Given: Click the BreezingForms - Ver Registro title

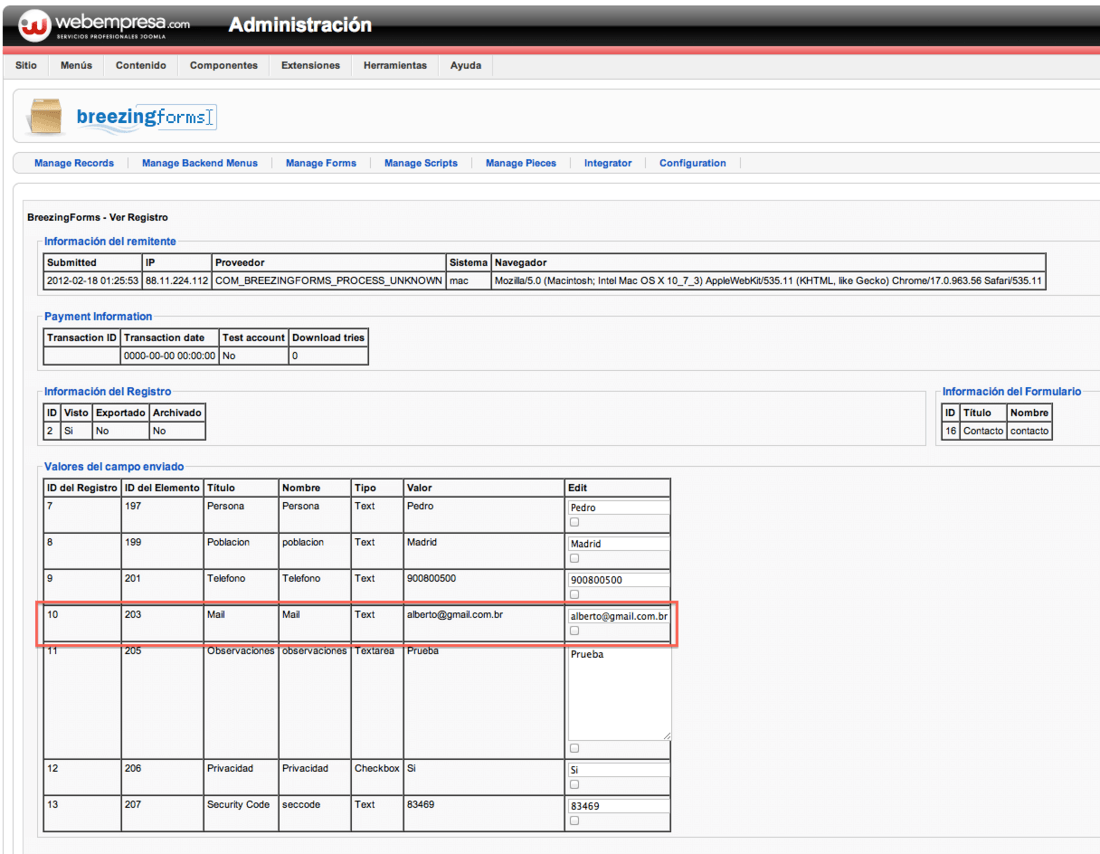Looking at the screenshot, I should point(98,218).
